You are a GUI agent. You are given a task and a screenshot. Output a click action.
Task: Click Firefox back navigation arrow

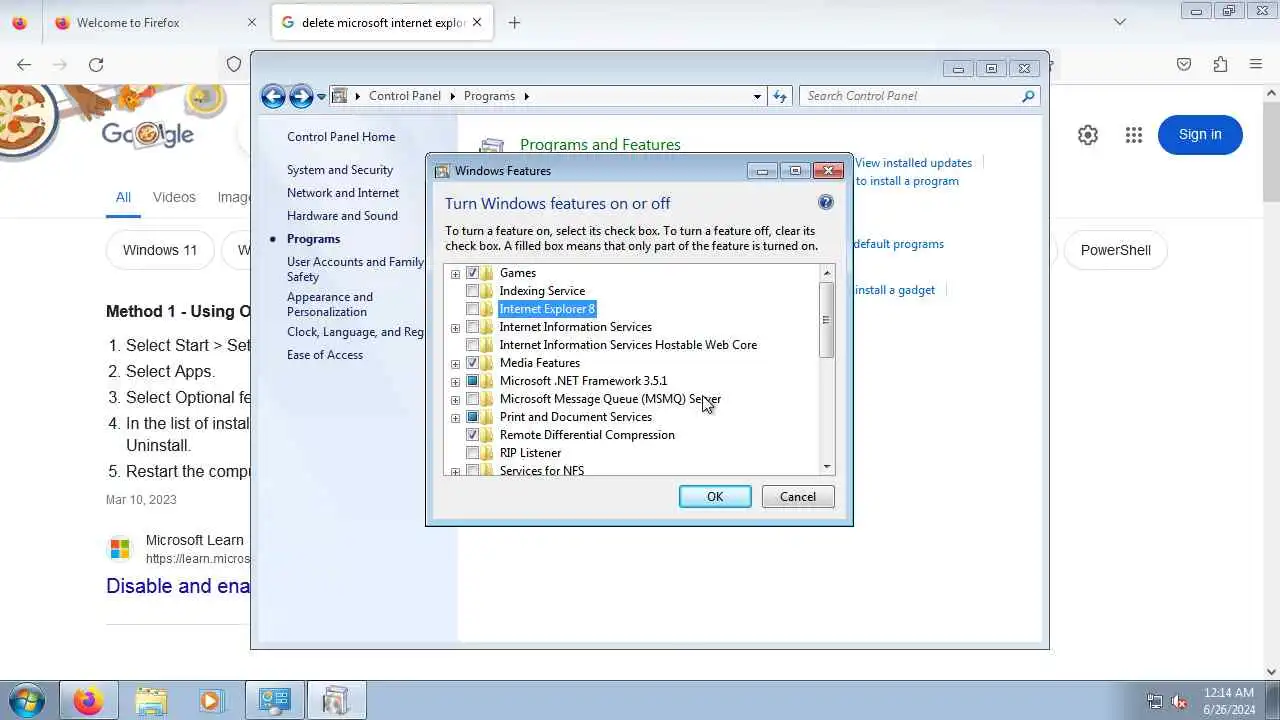[x=24, y=64]
